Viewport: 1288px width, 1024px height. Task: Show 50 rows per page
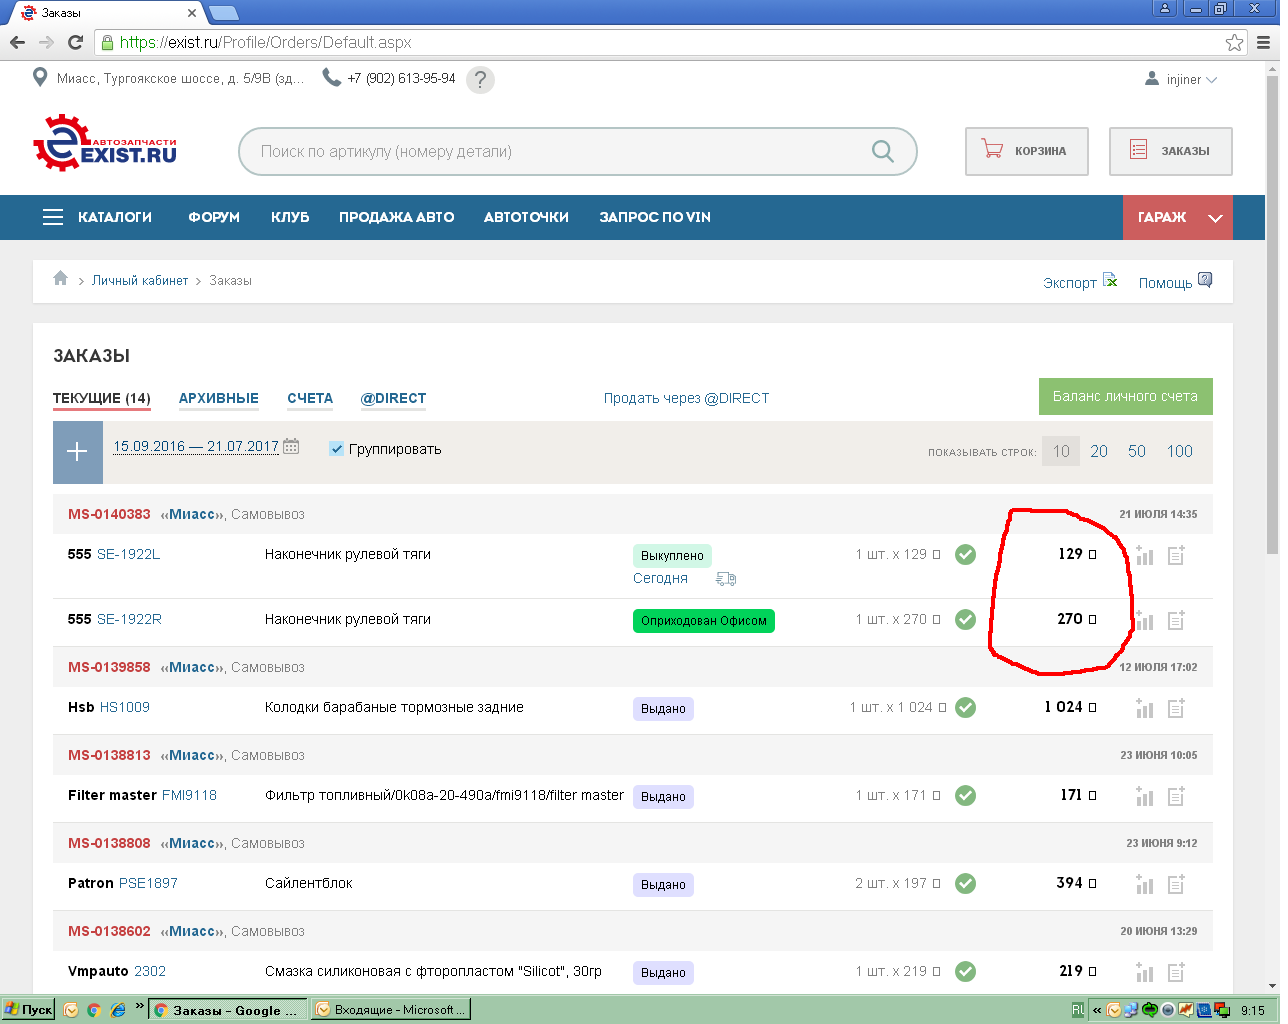[1137, 451]
